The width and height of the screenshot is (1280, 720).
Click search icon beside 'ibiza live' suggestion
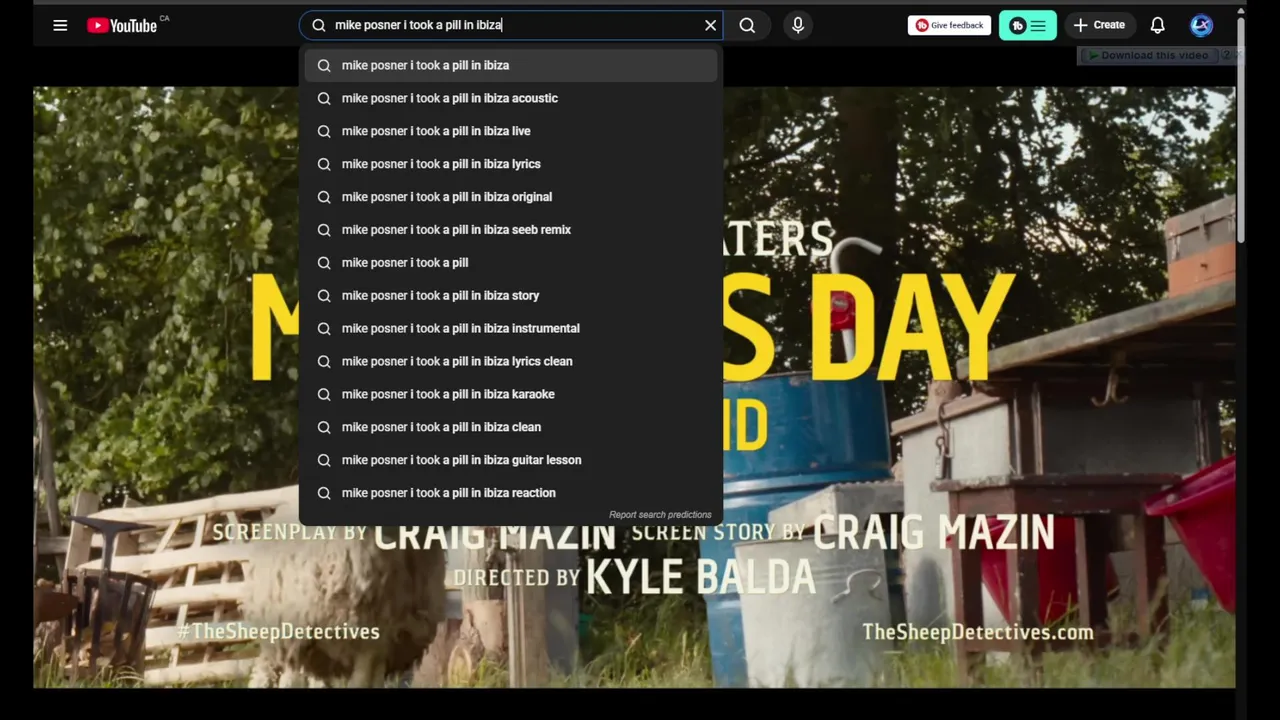324,131
